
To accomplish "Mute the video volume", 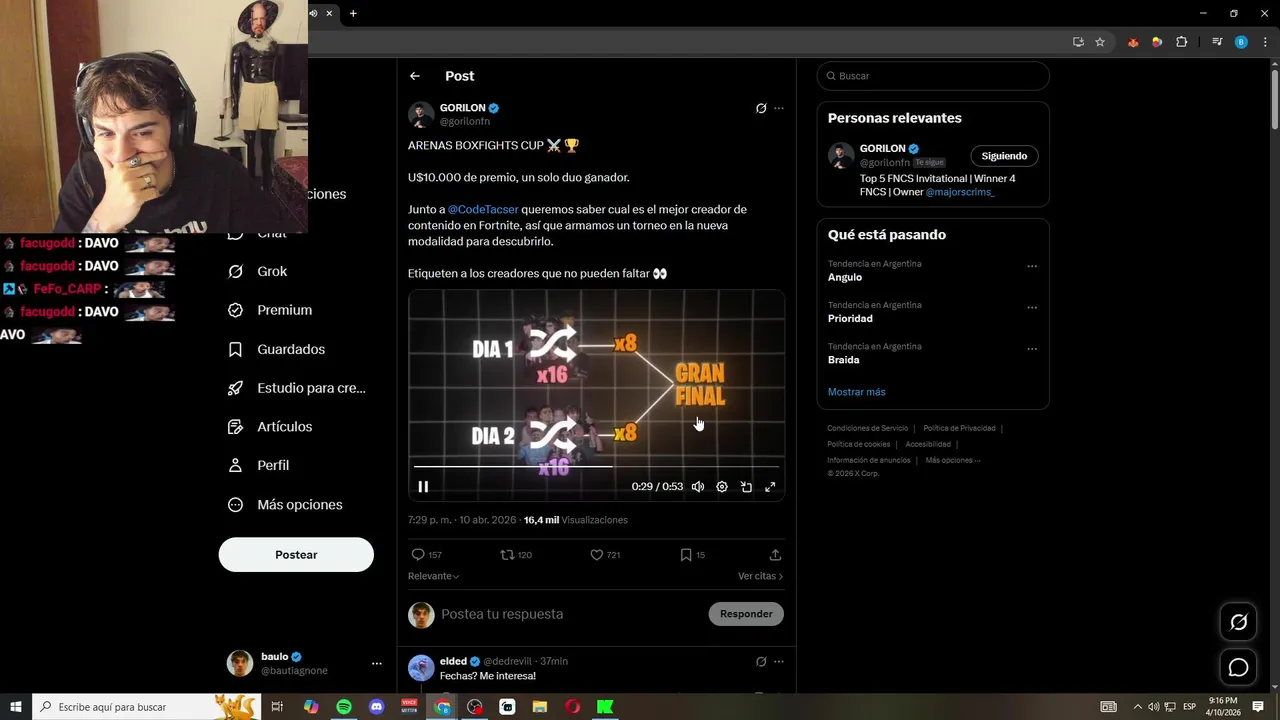I will (x=698, y=487).
